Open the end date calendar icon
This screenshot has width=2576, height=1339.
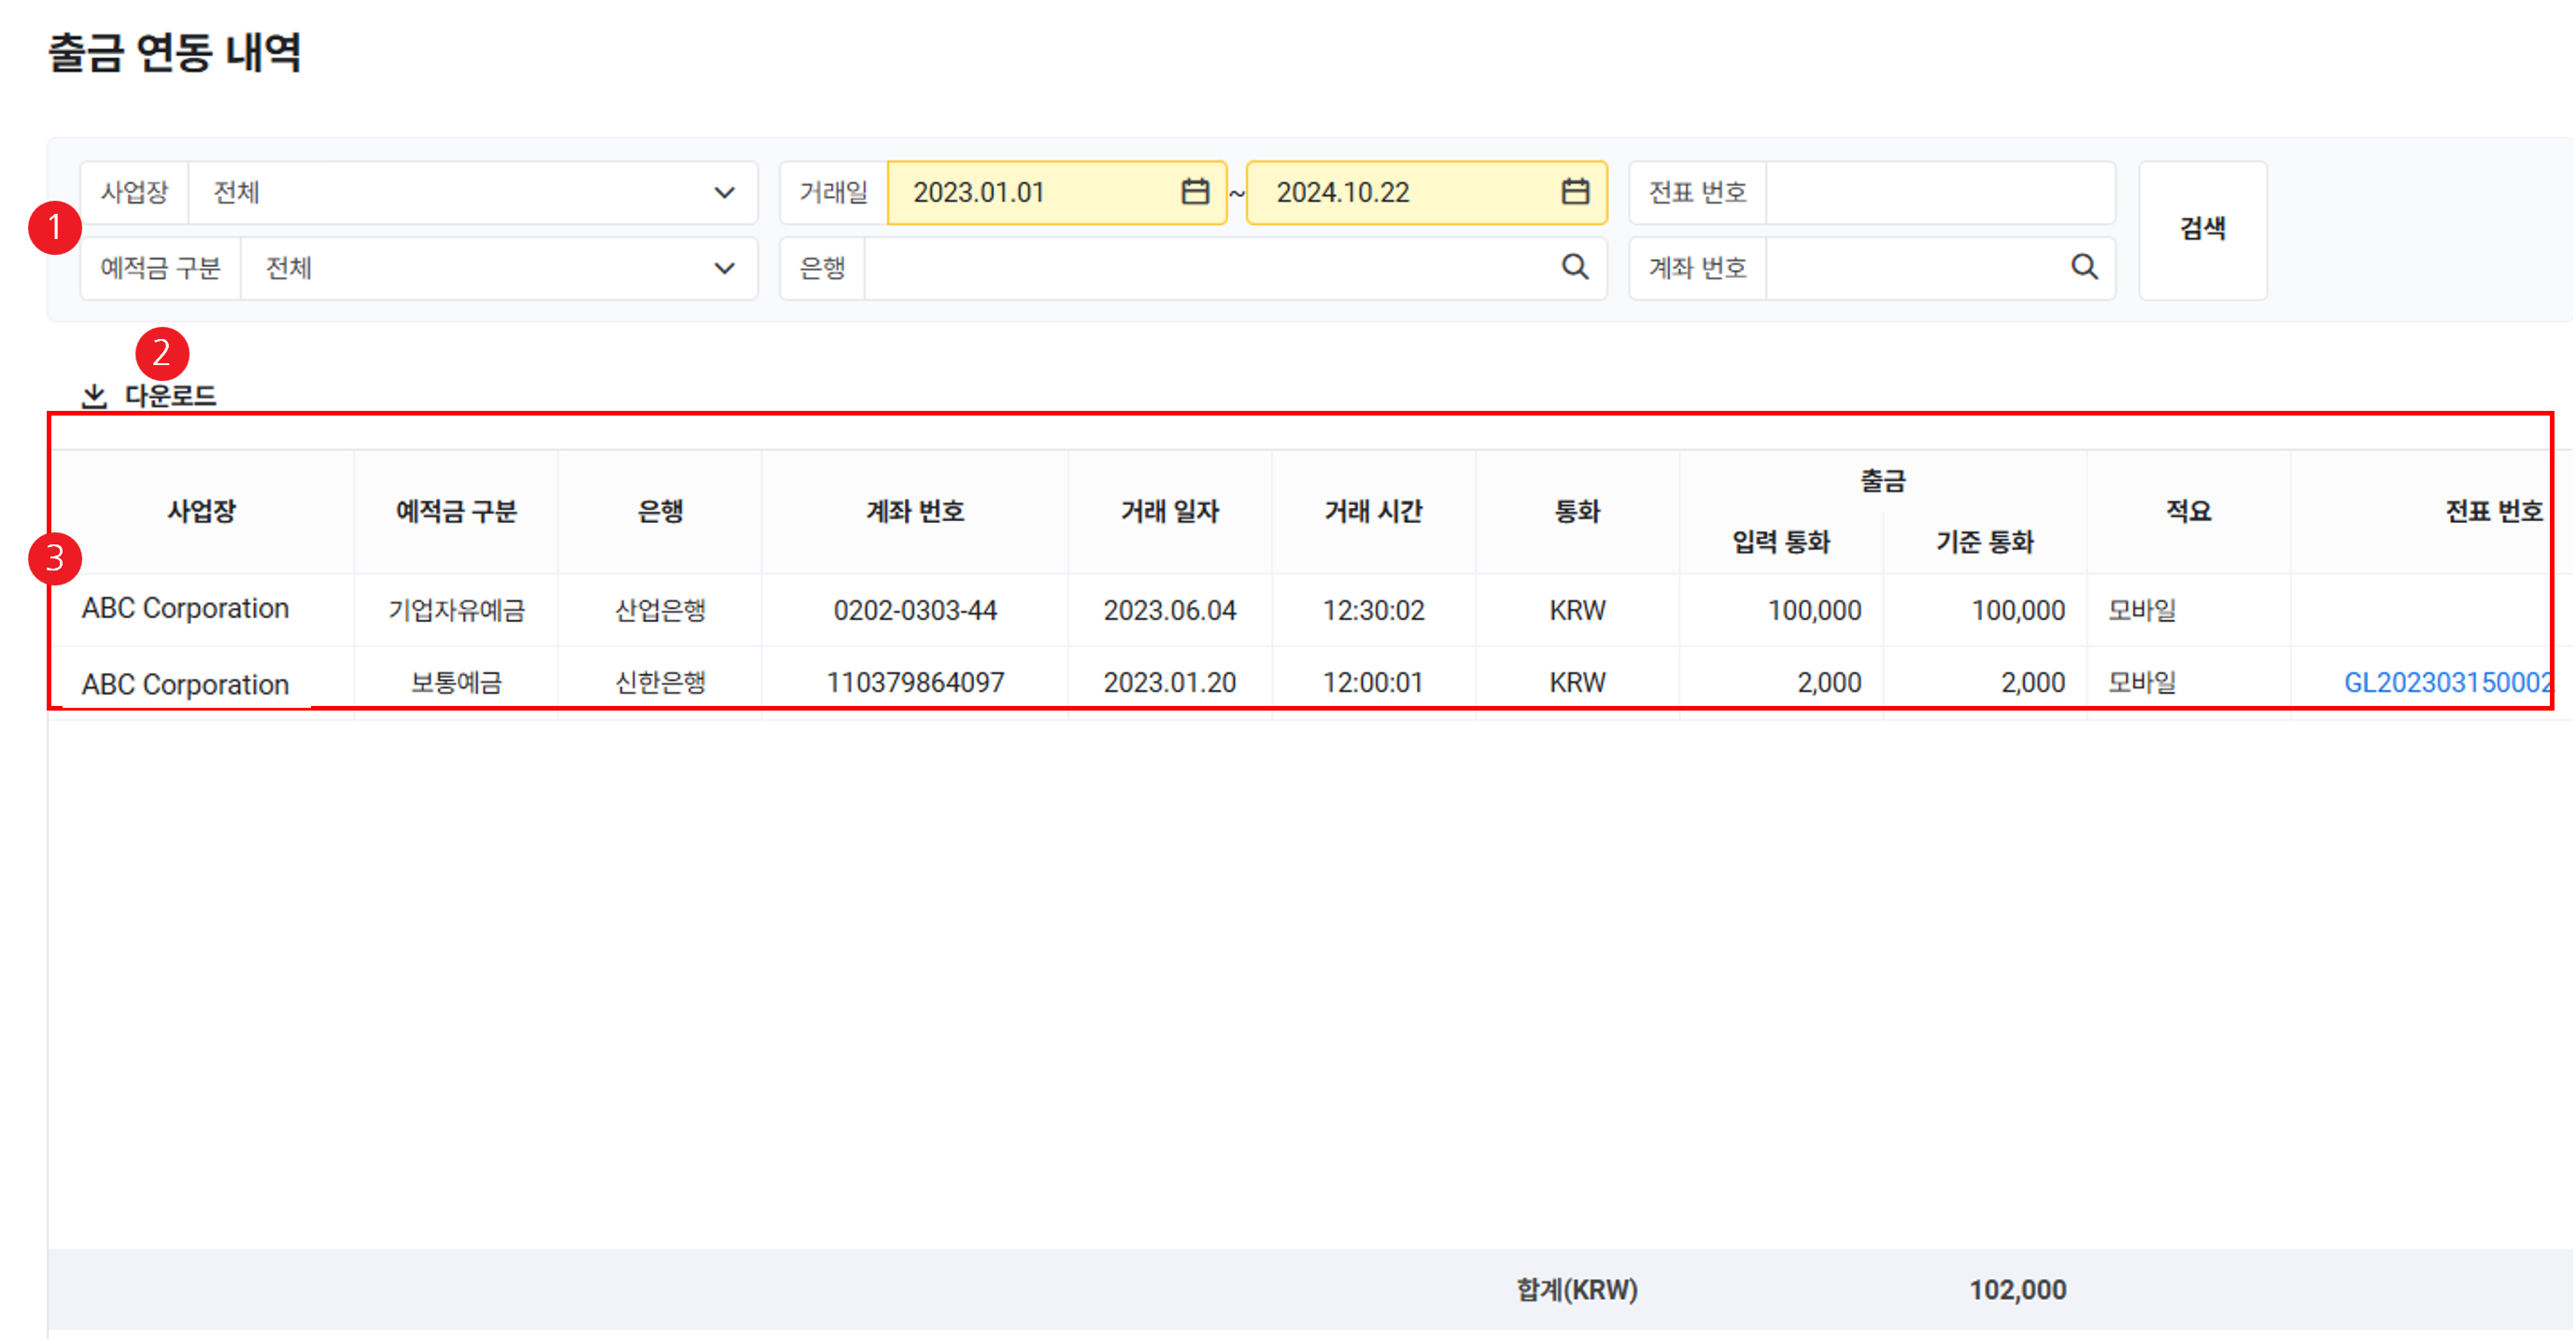pyautogui.click(x=1575, y=191)
